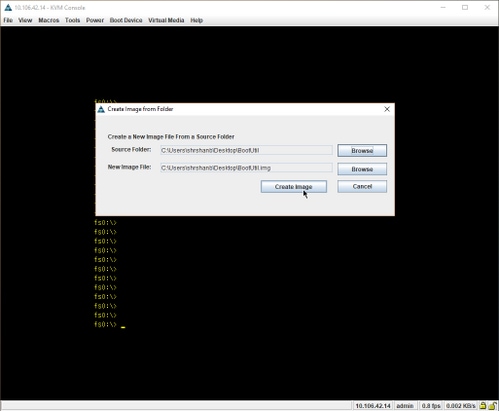This screenshot has height=411, width=499.
Task: Open the Help menu
Action: pos(197,20)
